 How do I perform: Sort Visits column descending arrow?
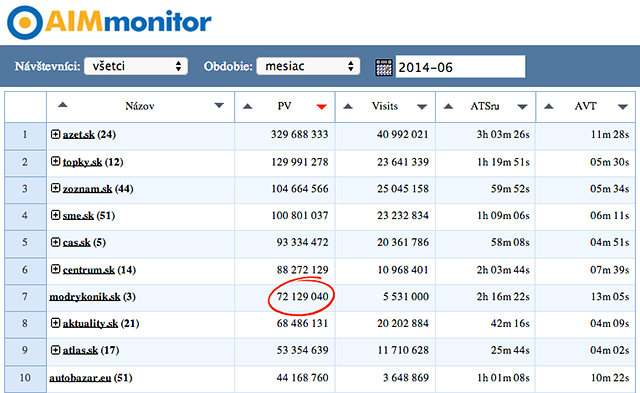point(422,107)
